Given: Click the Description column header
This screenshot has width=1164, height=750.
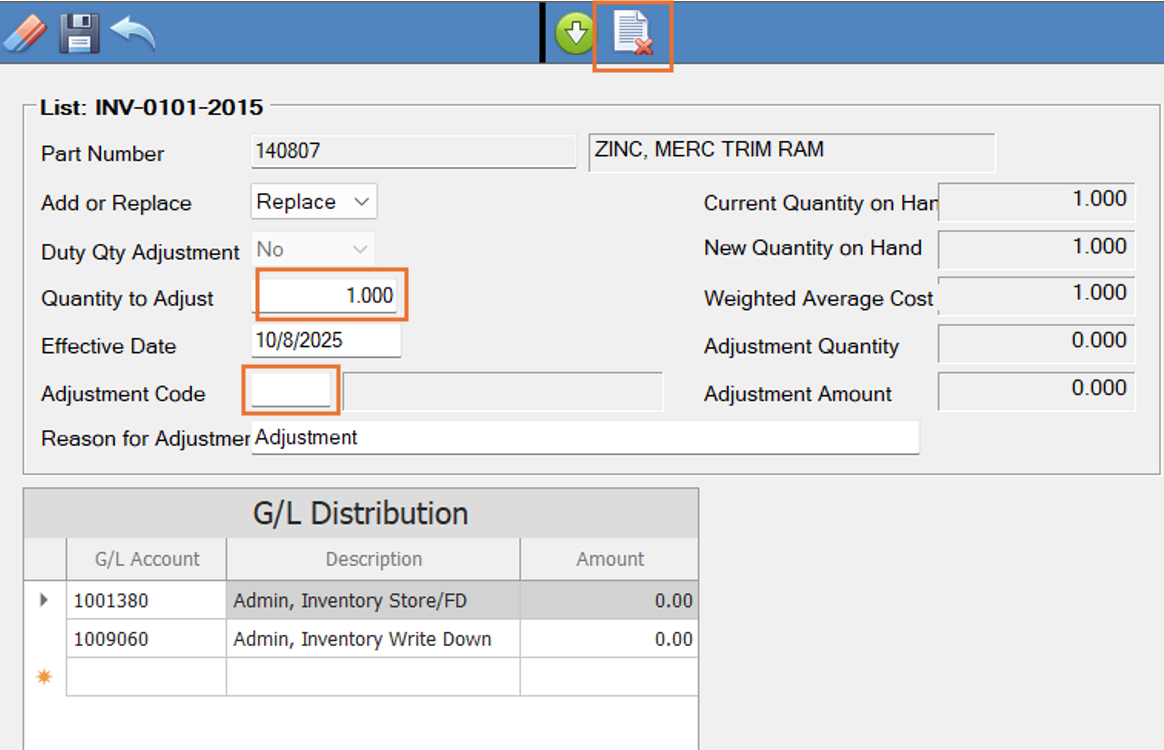Looking at the screenshot, I should [373, 559].
